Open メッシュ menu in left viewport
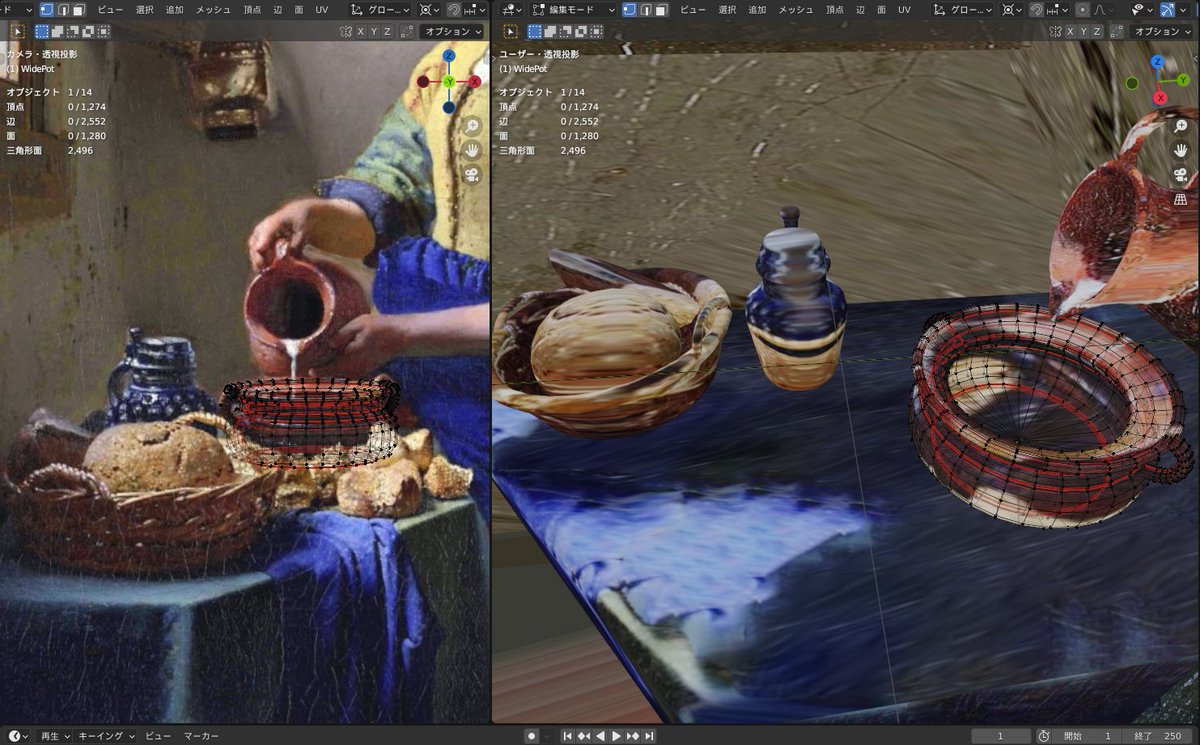This screenshot has height=745, width=1200. pos(213,10)
